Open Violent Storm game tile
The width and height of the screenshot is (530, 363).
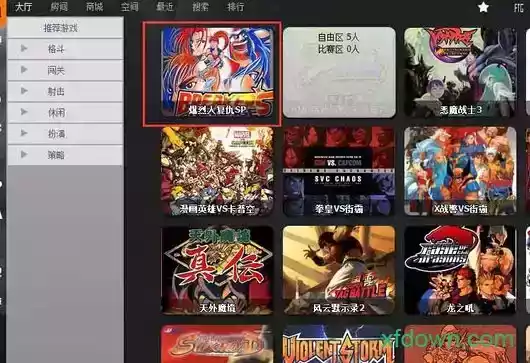(x=339, y=344)
